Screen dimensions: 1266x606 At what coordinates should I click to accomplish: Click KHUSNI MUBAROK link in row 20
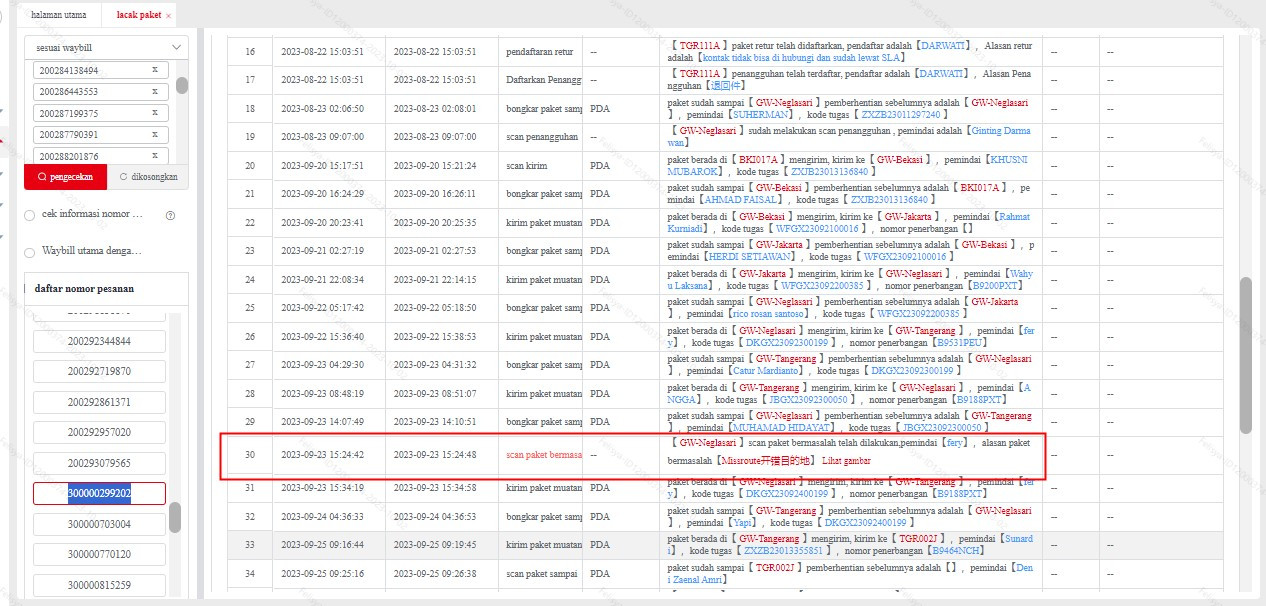click(846, 166)
